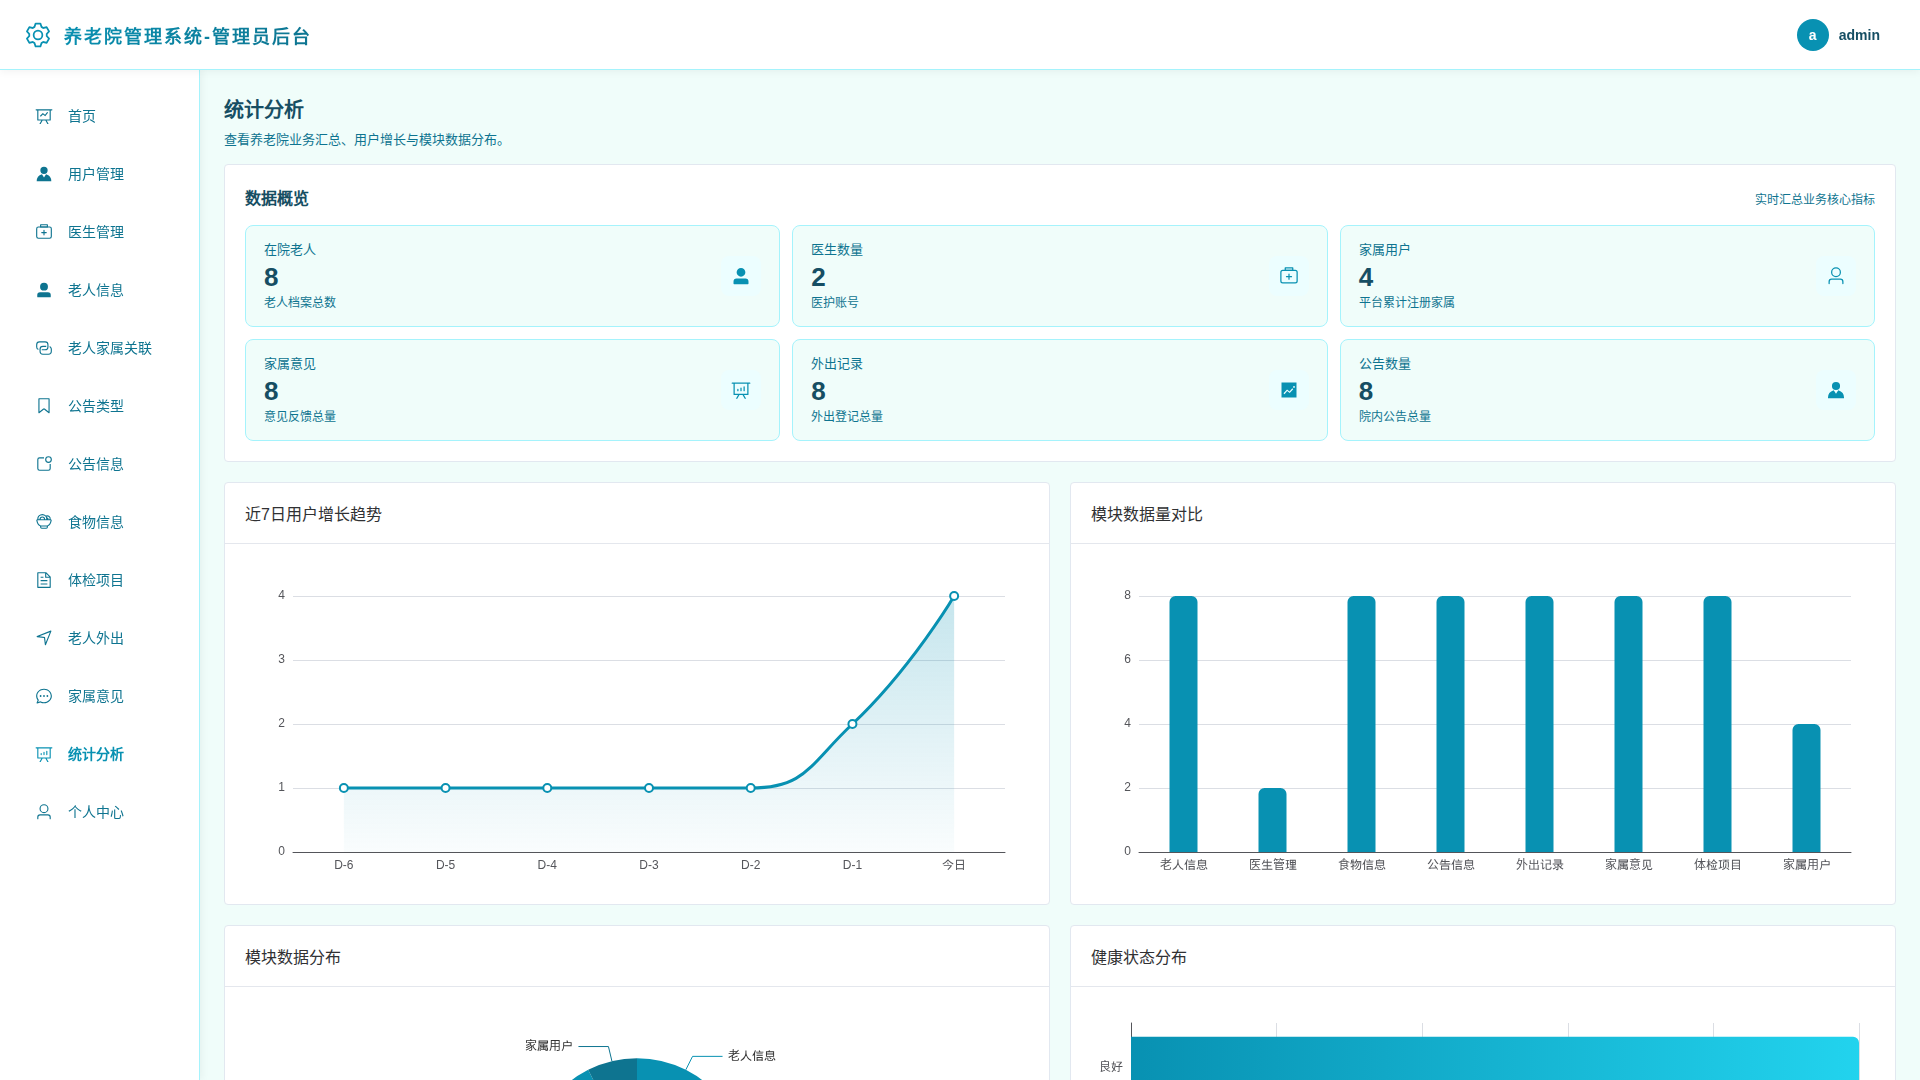
Task: Click the 食物信息 bar in the bar chart
Action: pos(1361,724)
